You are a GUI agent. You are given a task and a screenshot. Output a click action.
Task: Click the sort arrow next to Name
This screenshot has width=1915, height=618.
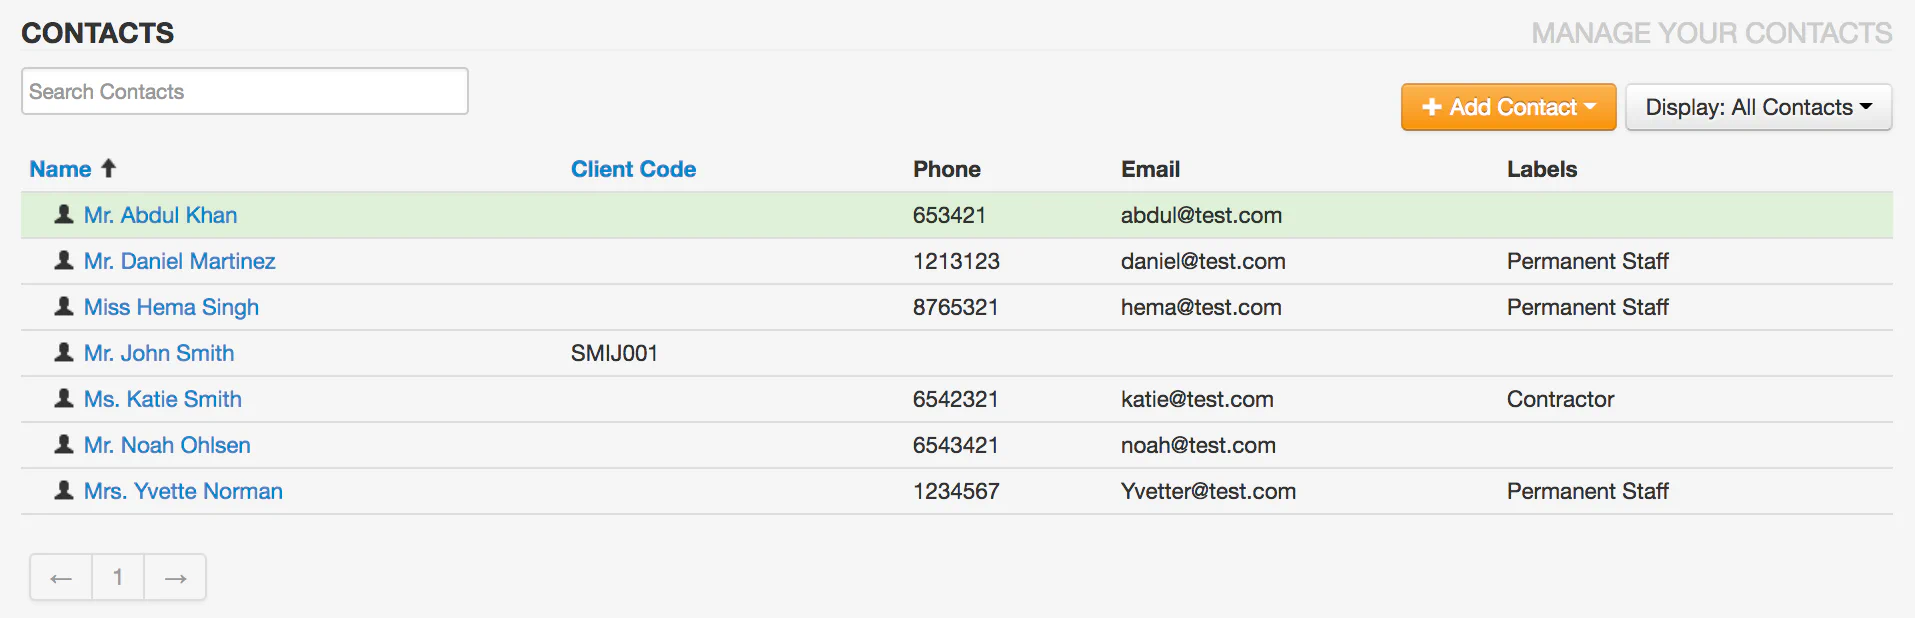pyautogui.click(x=108, y=168)
